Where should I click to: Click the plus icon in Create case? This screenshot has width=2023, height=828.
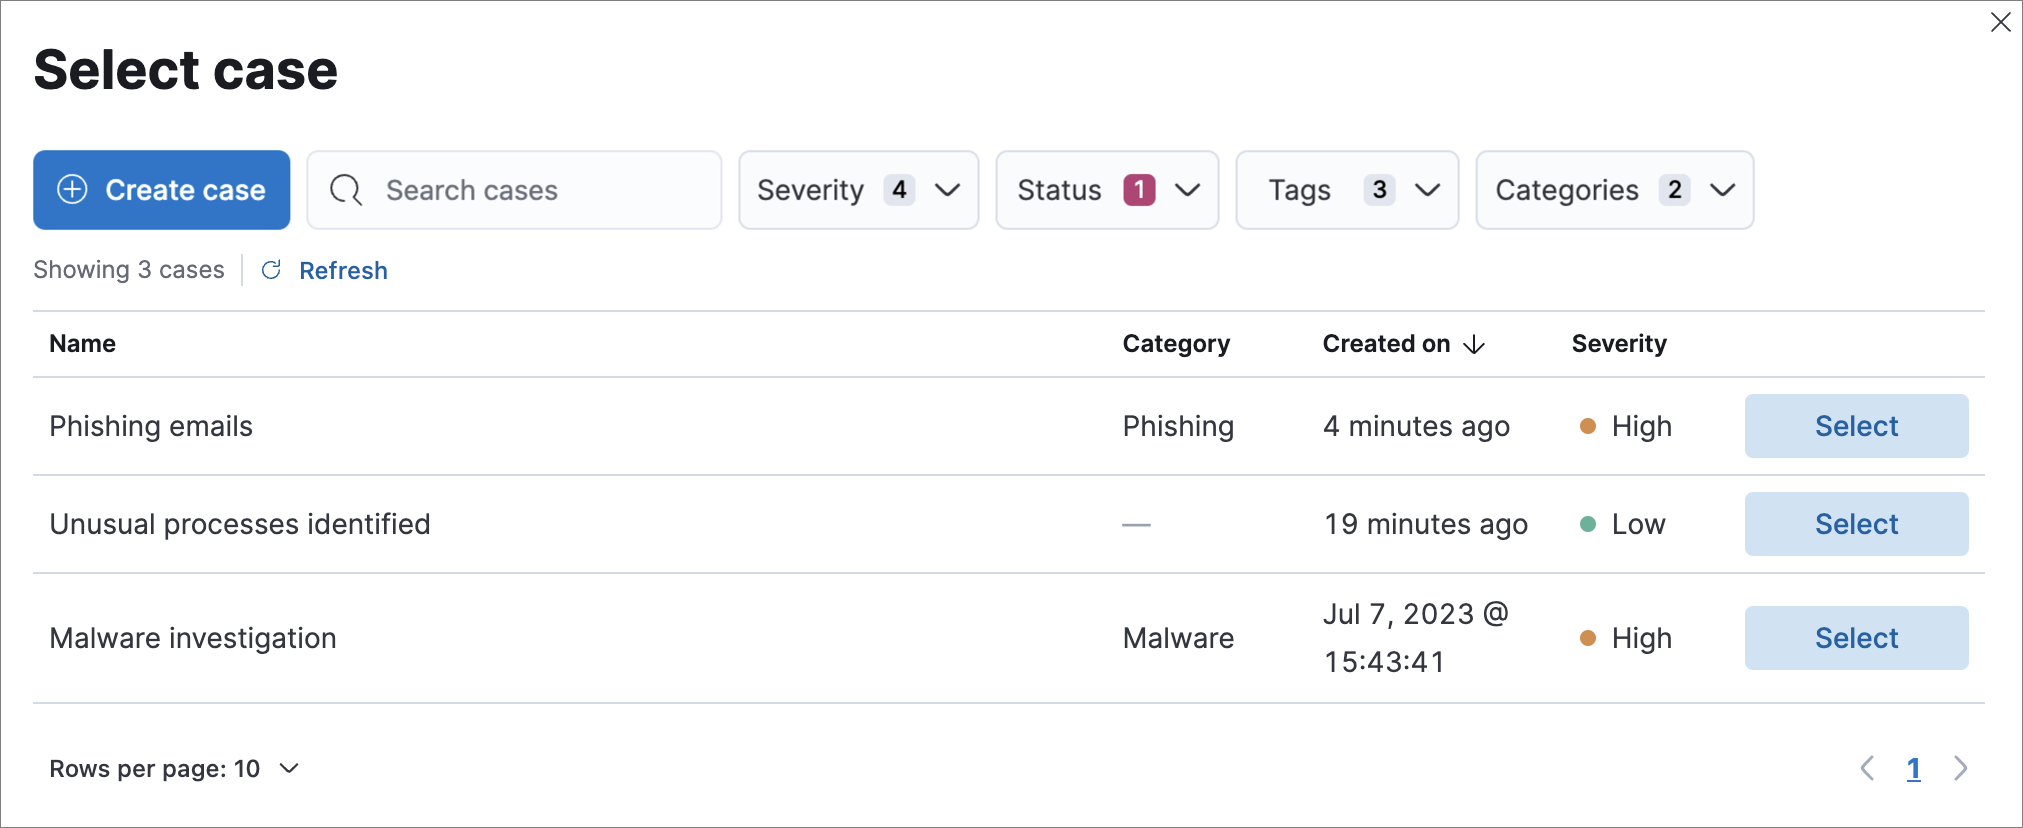pos(72,190)
